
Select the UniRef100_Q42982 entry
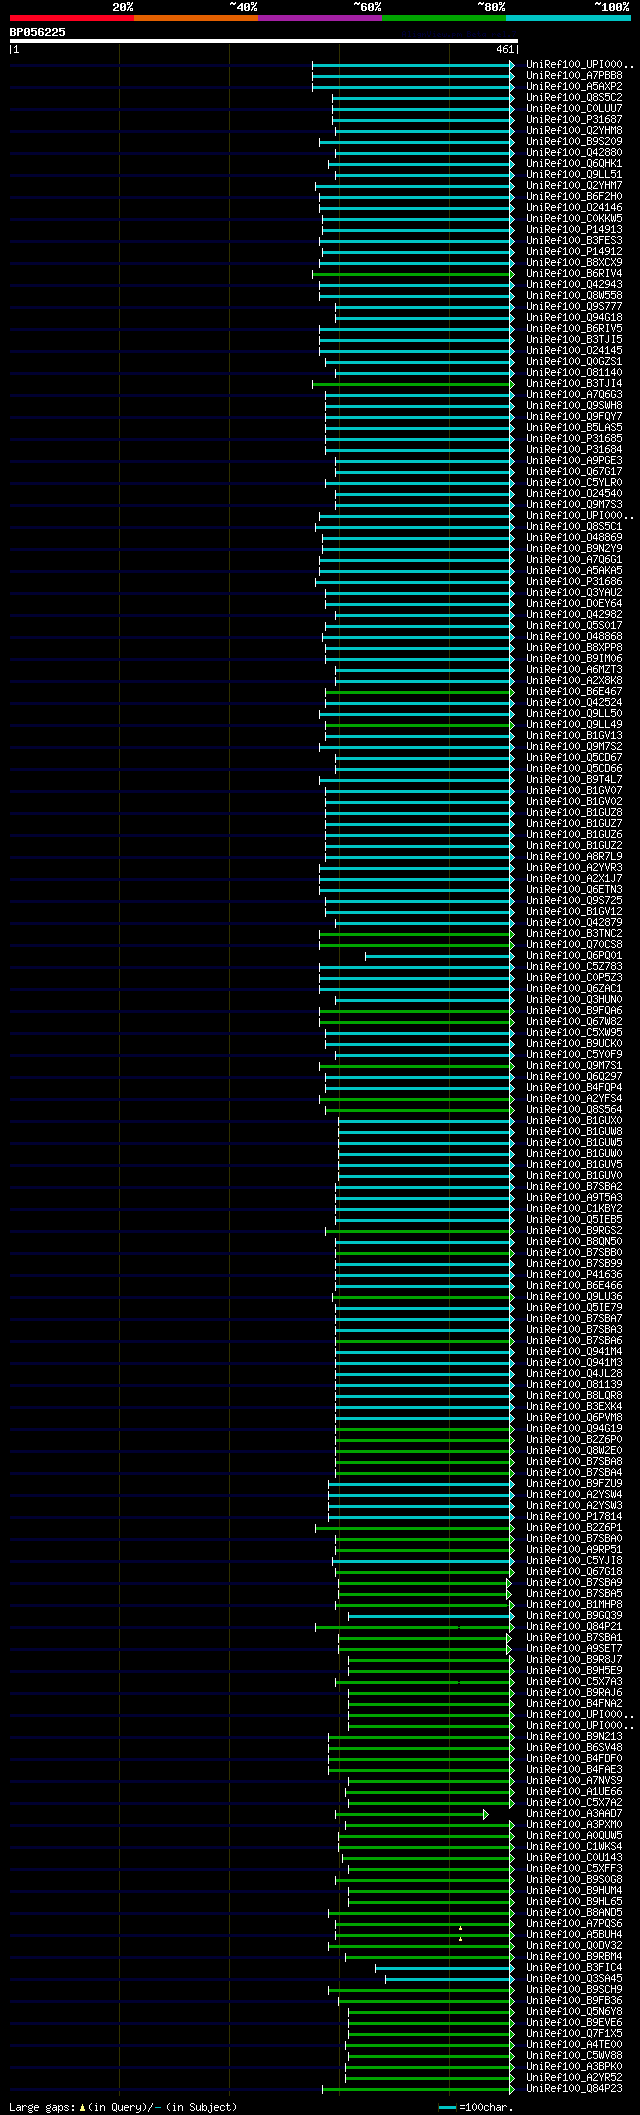[x=574, y=614]
